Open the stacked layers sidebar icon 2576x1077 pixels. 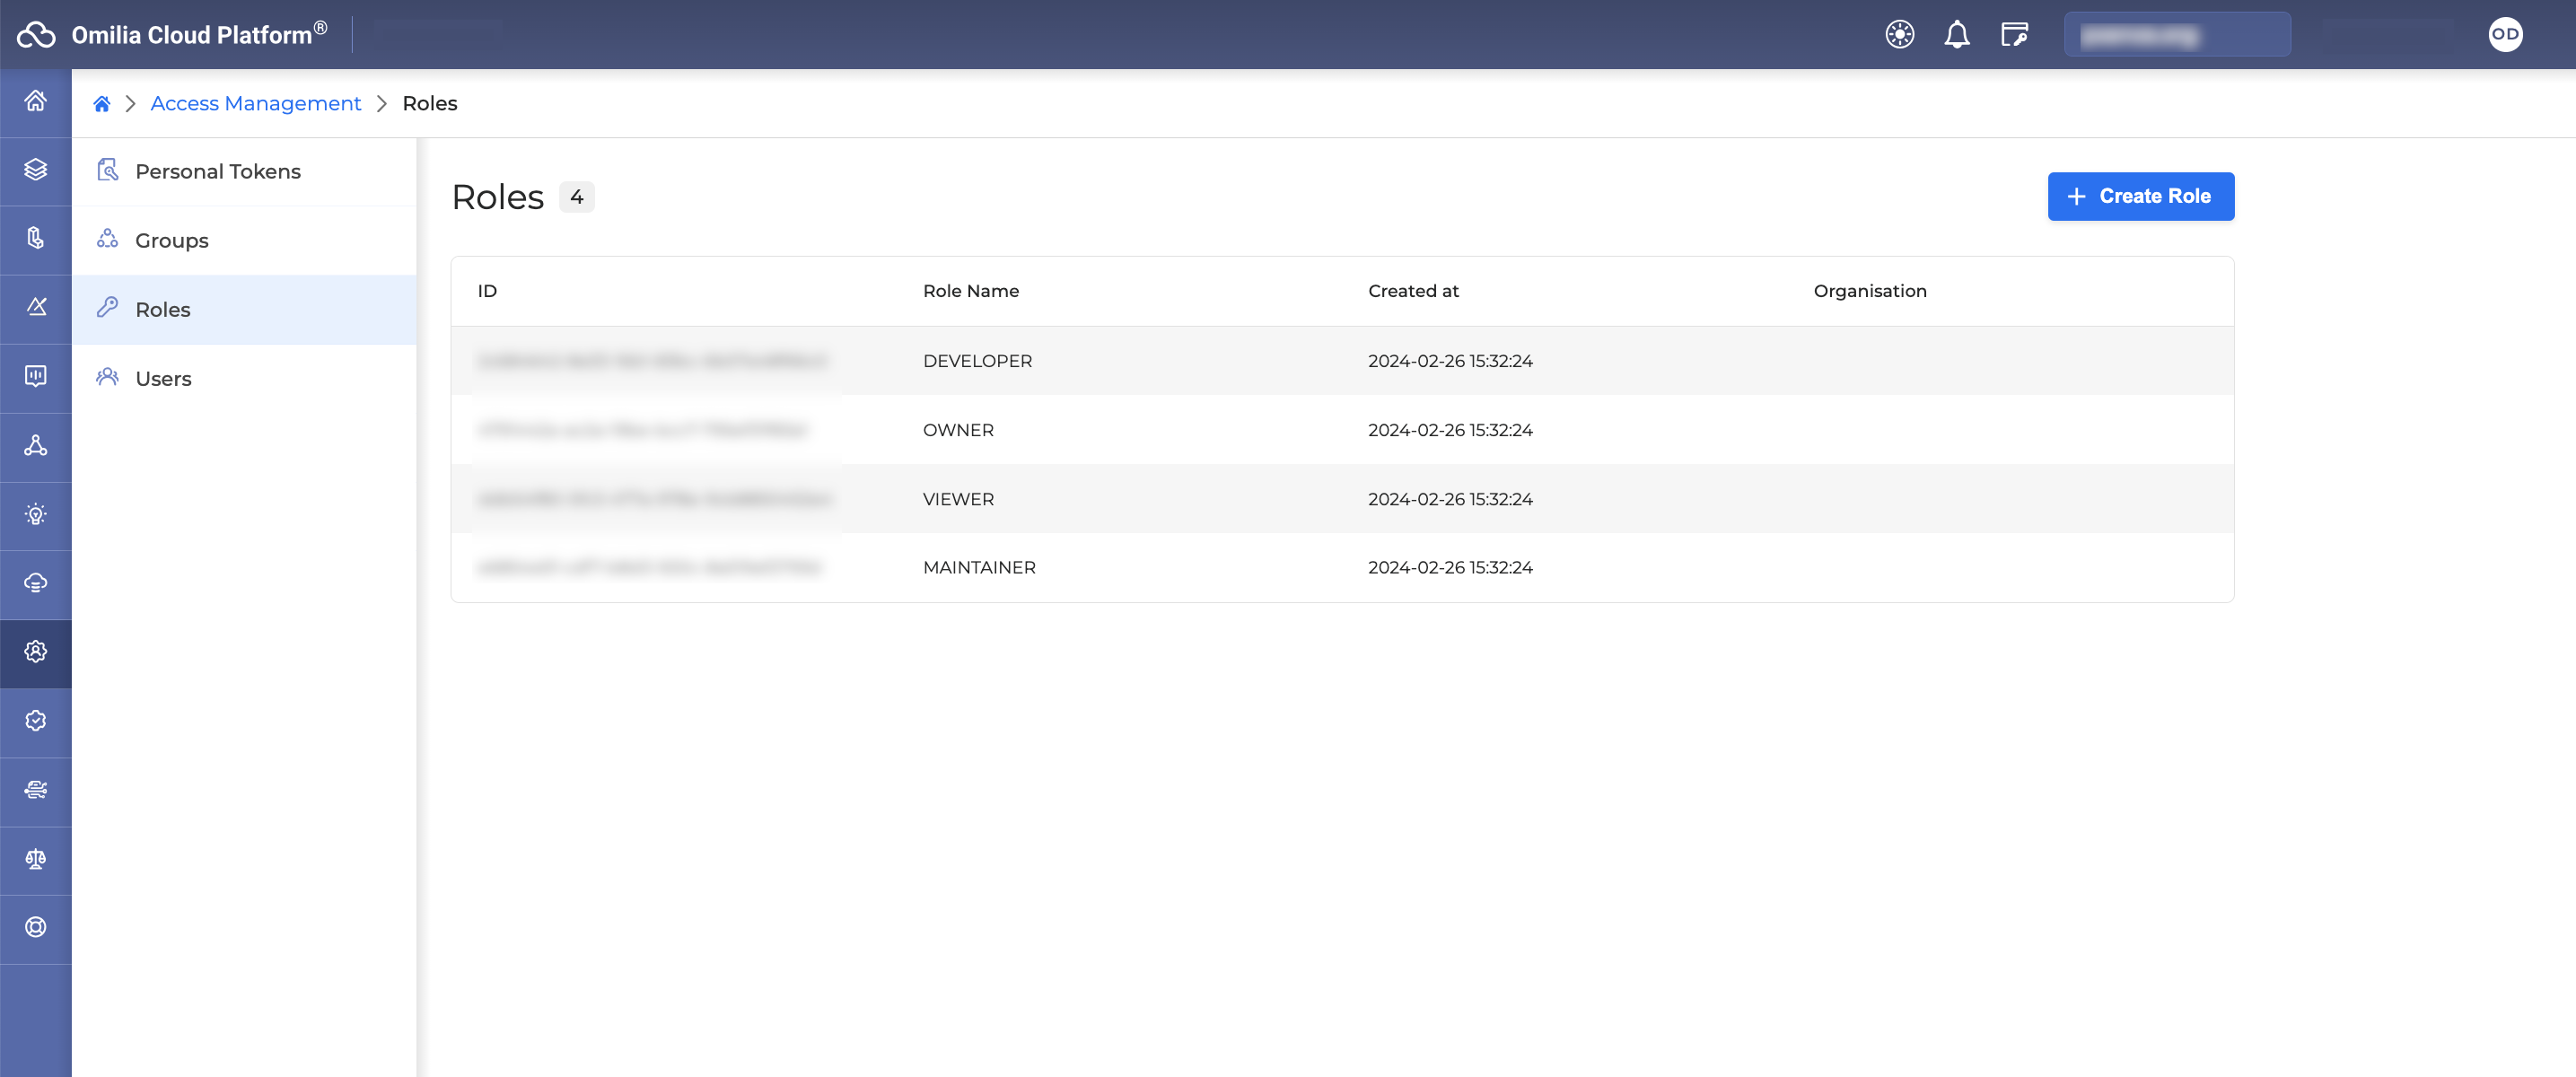[36, 170]
